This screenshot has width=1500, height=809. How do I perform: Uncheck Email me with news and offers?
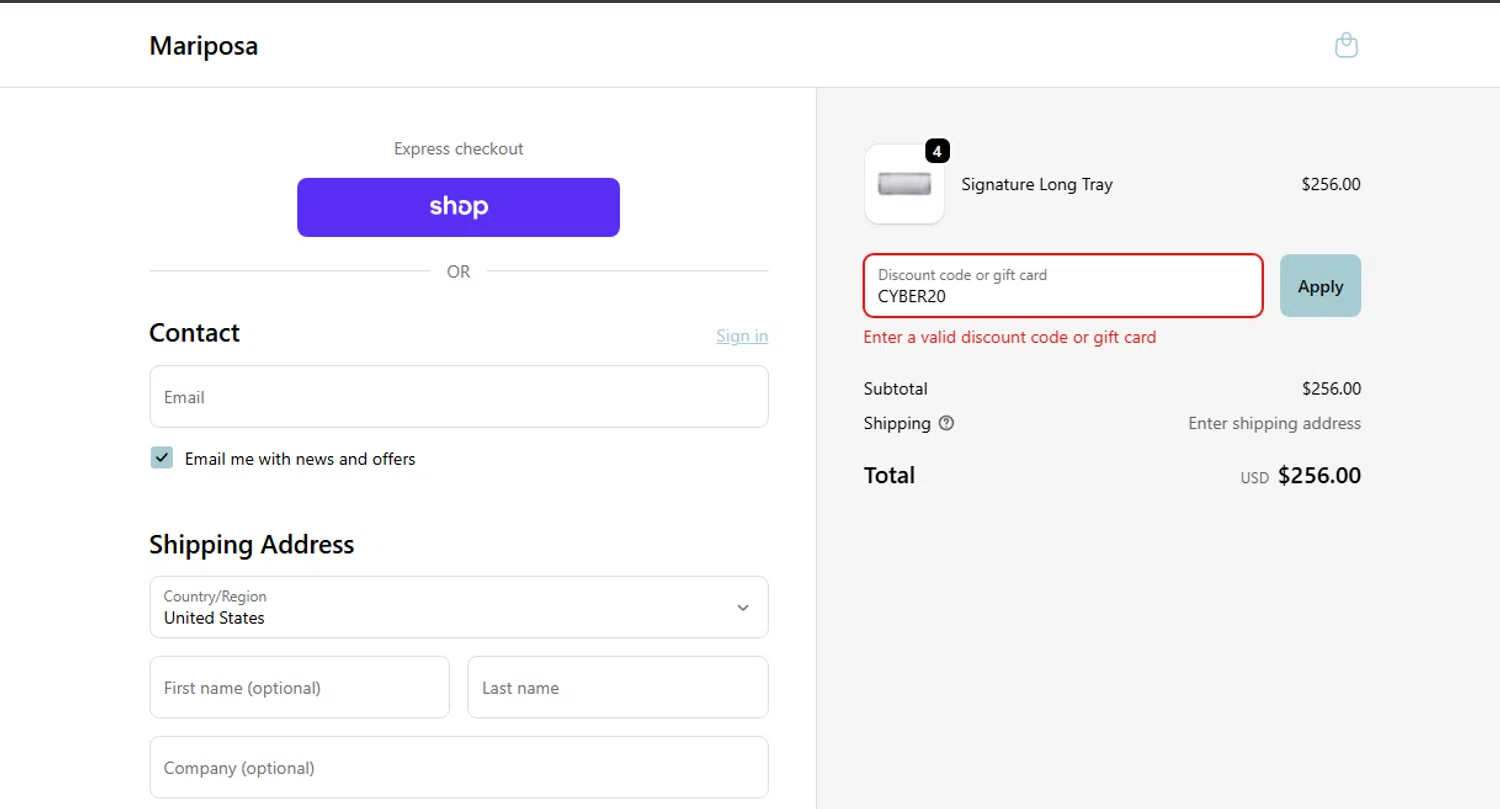(x=162, y=458)
